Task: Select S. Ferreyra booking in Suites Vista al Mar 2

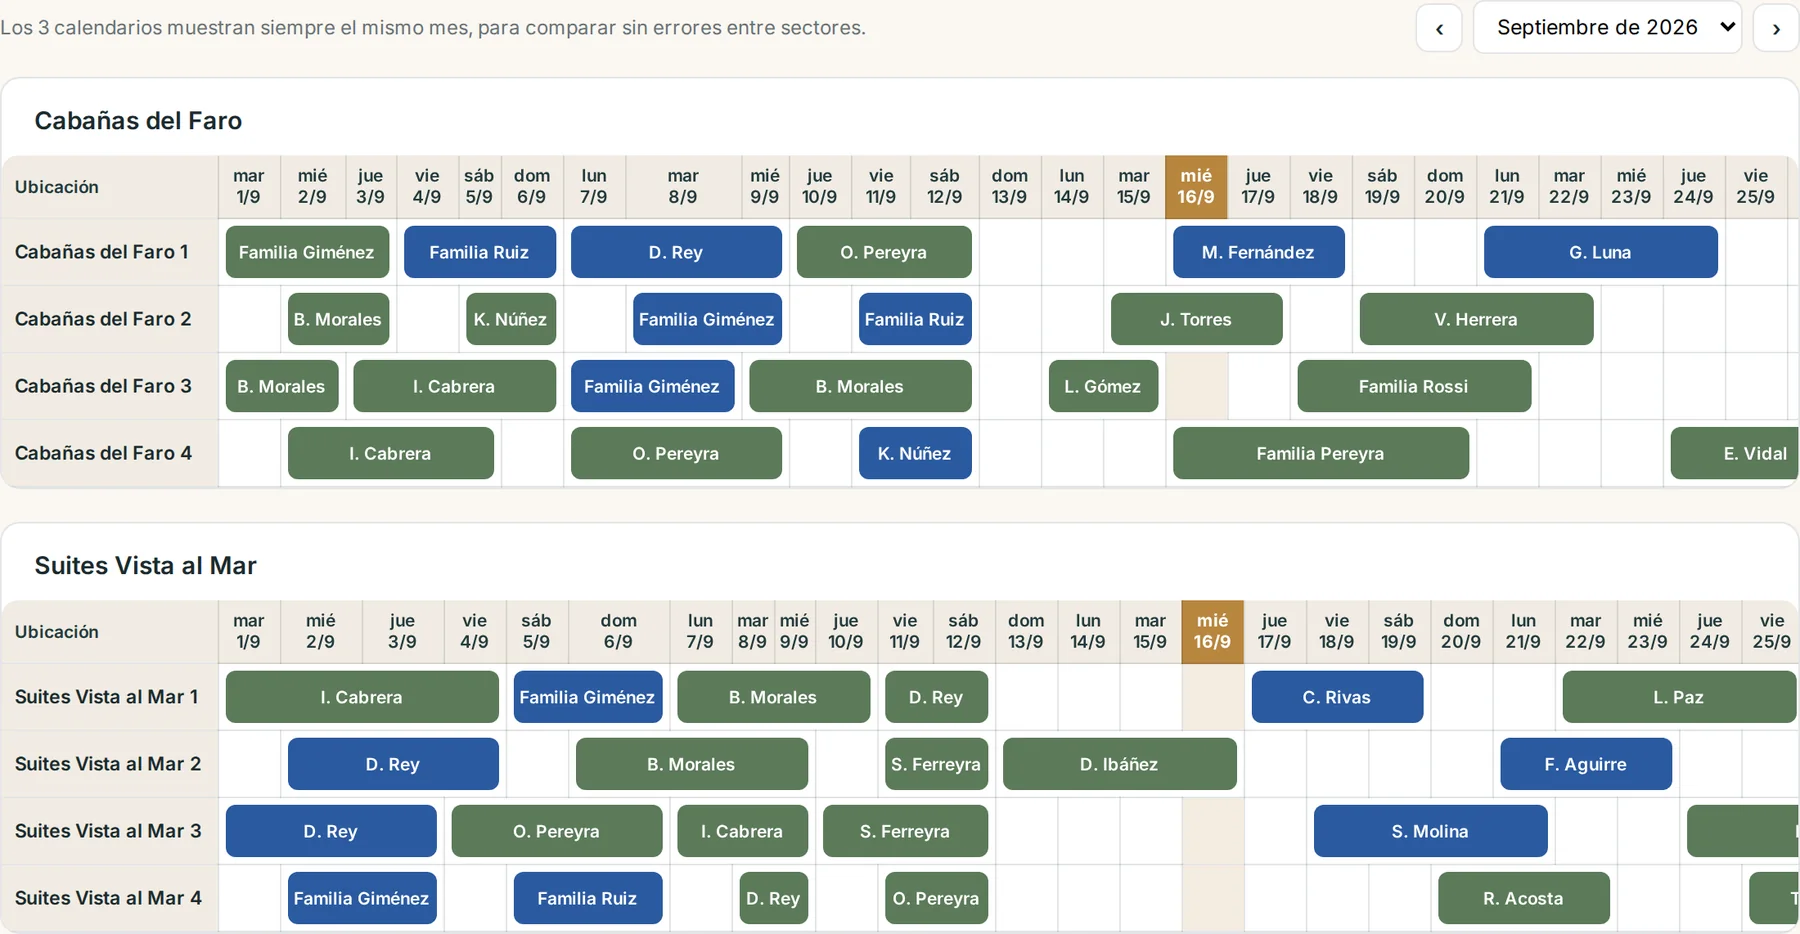Action: [936, 764]
